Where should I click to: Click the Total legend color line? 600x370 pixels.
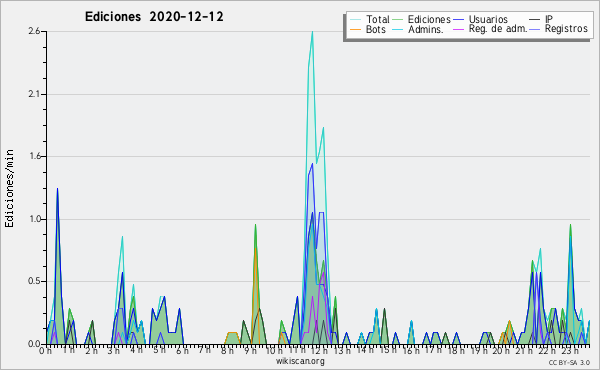pyautogui.click(x=356, y=20)
